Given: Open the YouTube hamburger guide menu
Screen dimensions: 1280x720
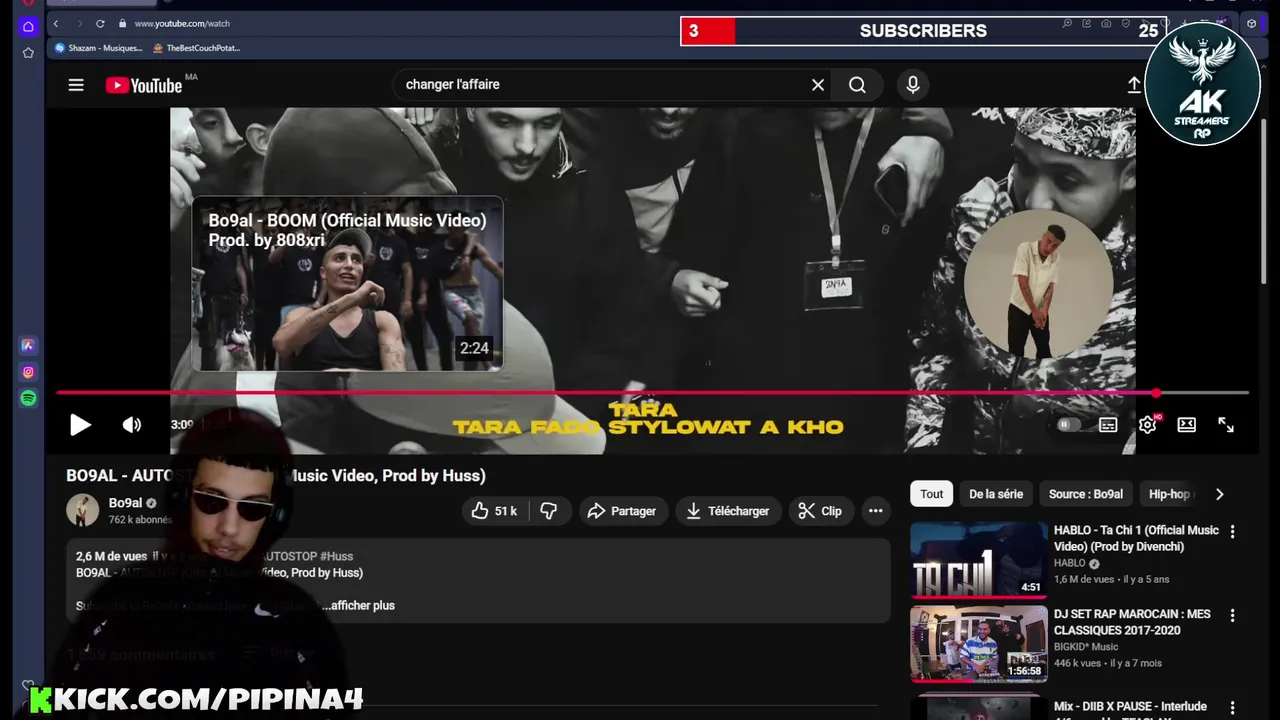Looking at the screenshot, I should pos(76,85).
